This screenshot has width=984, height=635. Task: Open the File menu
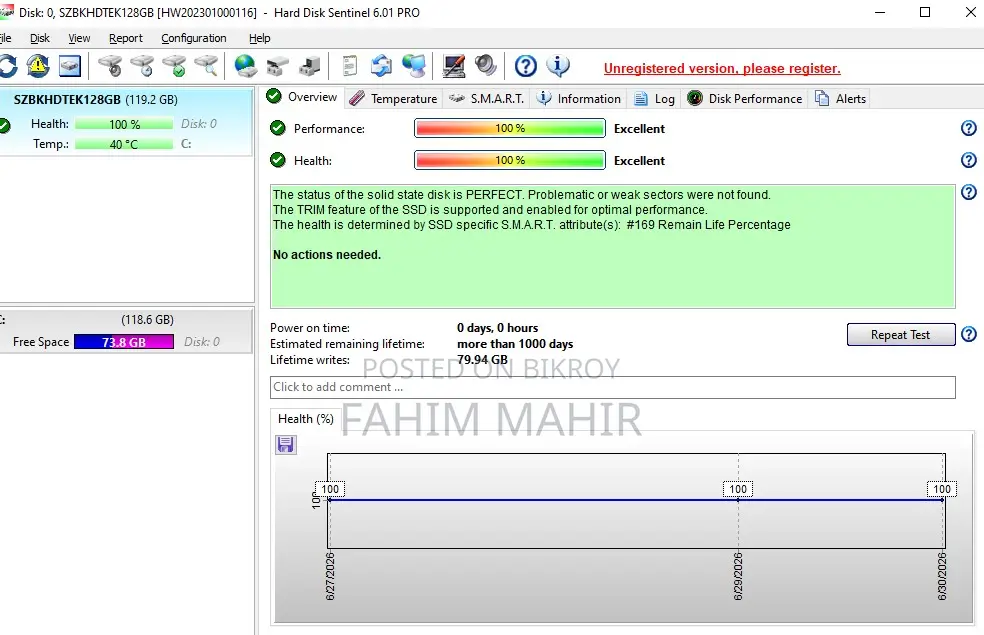(x=6, y=38)
